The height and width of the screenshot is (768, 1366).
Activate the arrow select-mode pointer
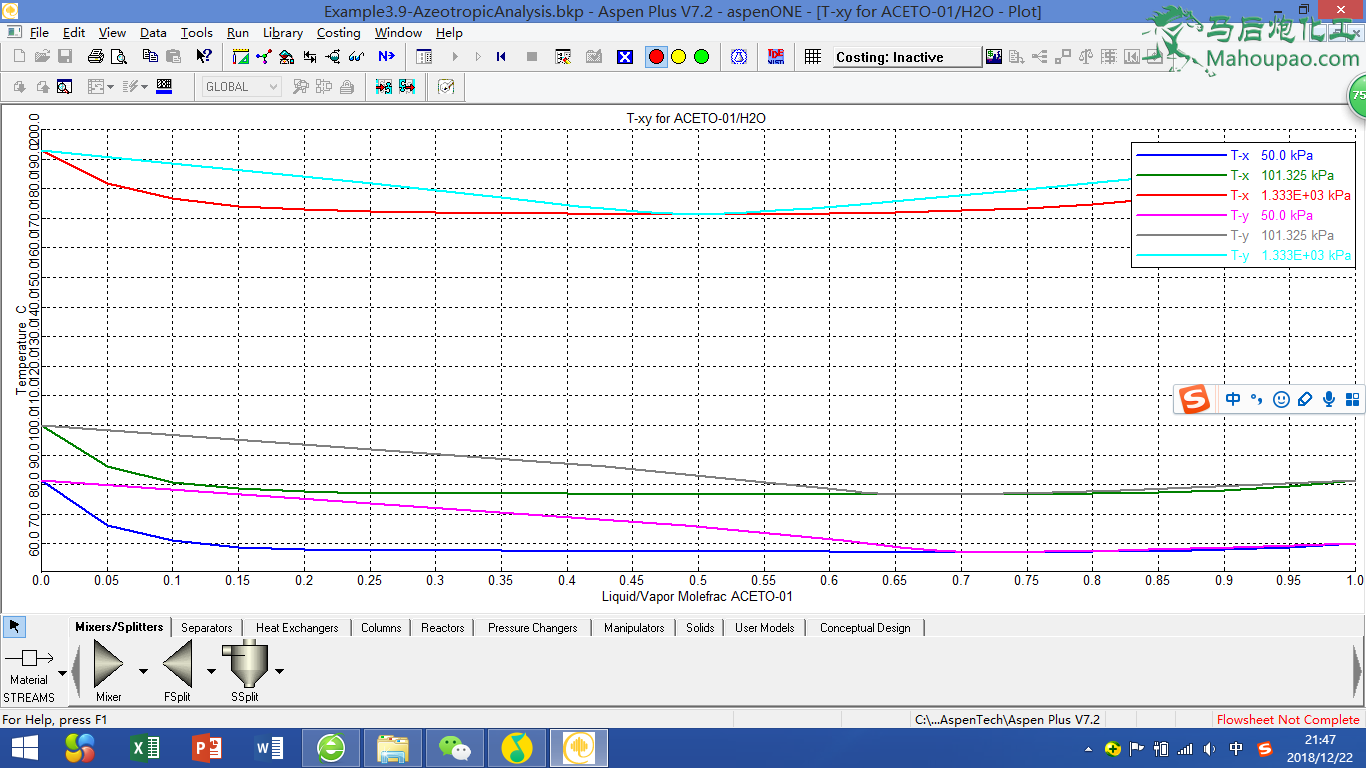14,627
